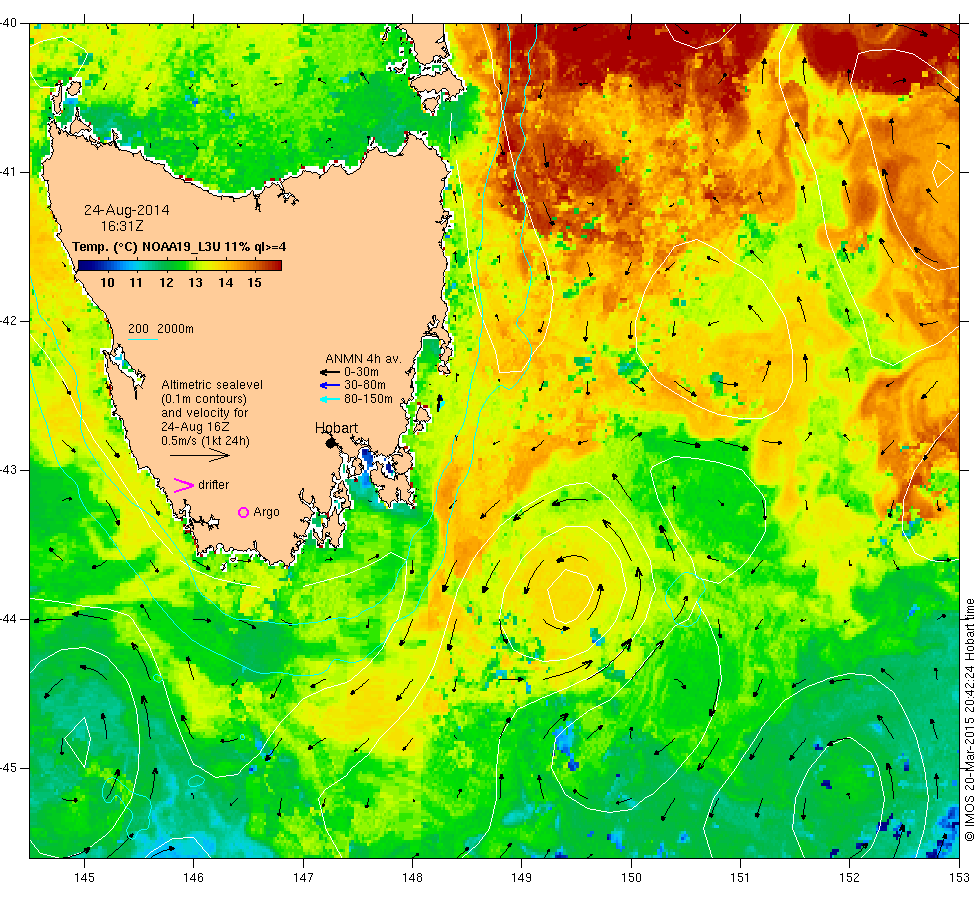
Task: Click the blue 30-80m legend arrow
Action: [329, 385]
